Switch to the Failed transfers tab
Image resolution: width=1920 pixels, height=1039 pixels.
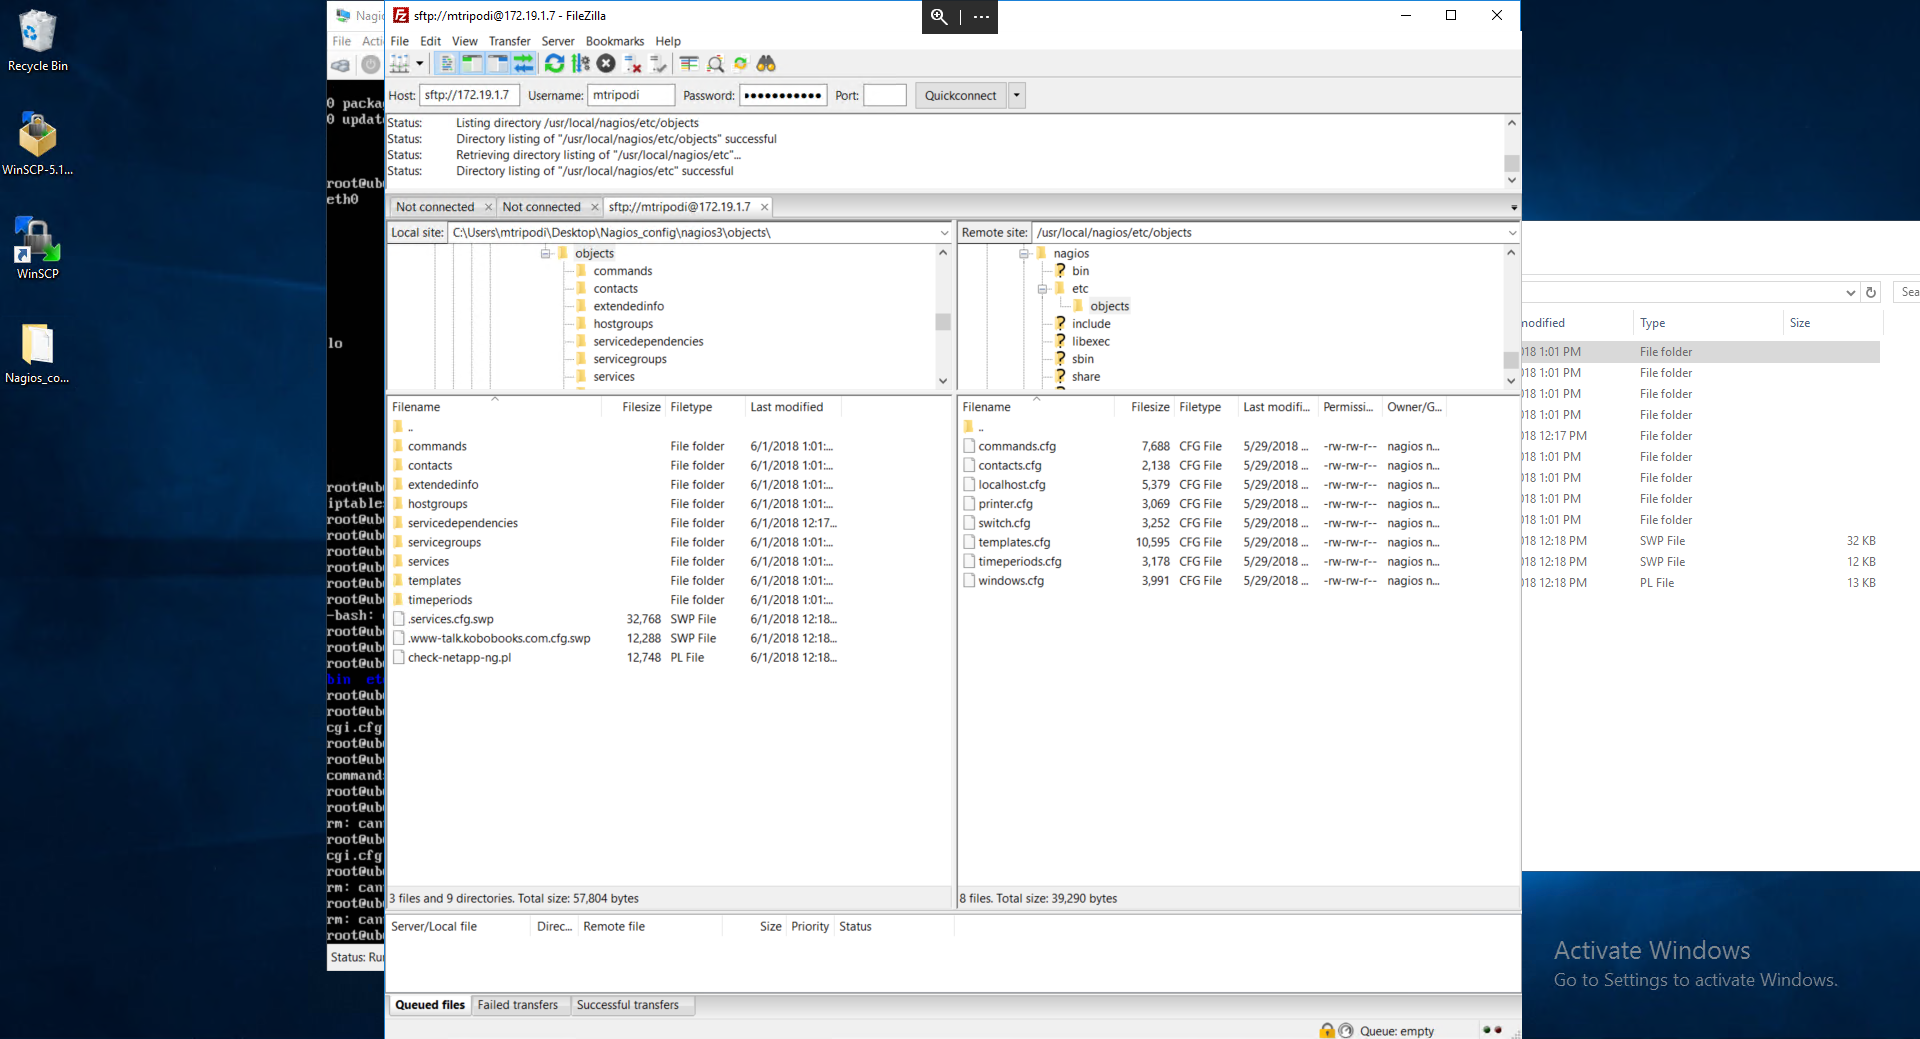517,1005
